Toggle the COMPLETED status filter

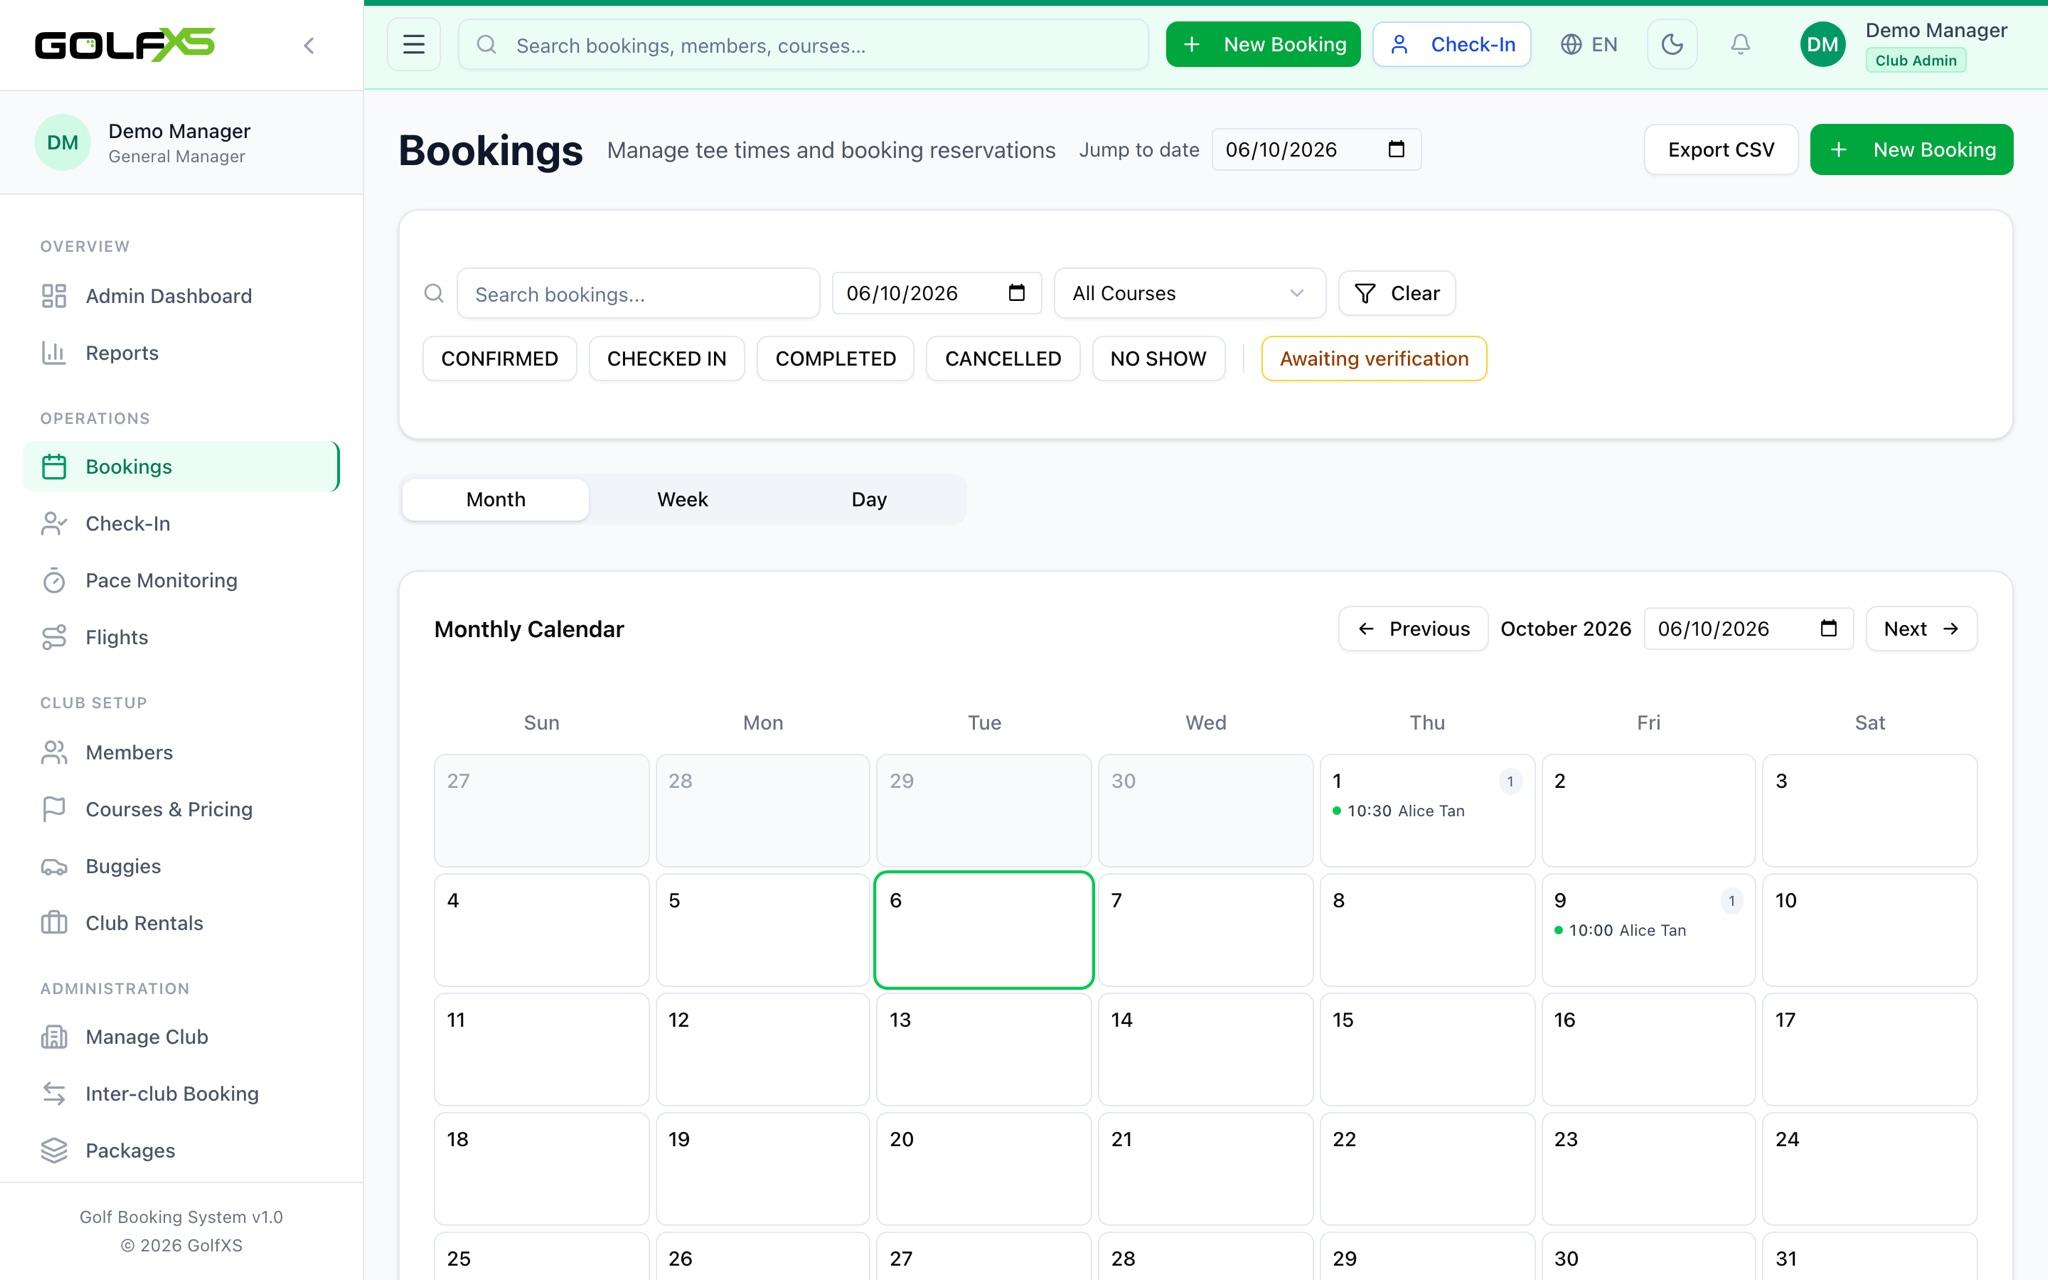(836, 359)
